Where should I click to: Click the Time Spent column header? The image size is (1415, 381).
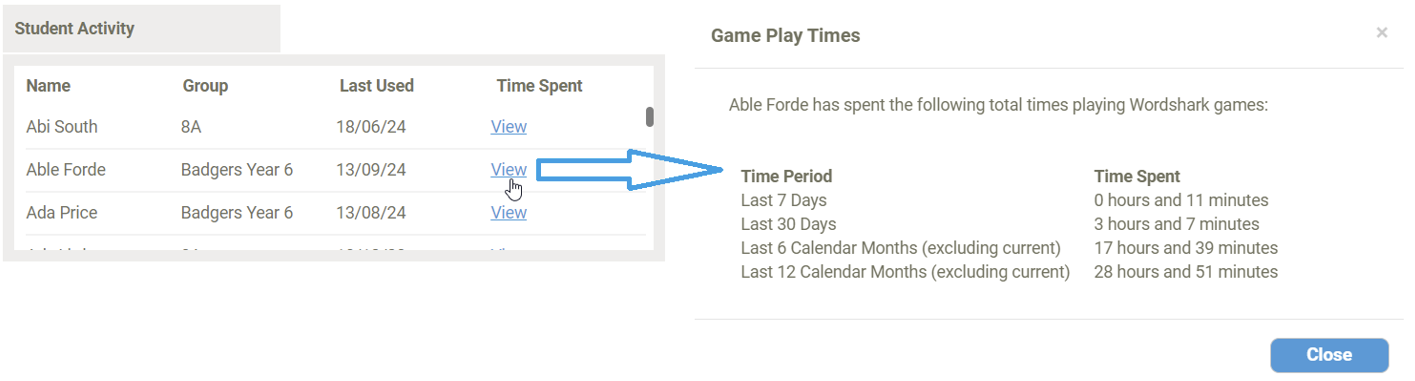539,86
